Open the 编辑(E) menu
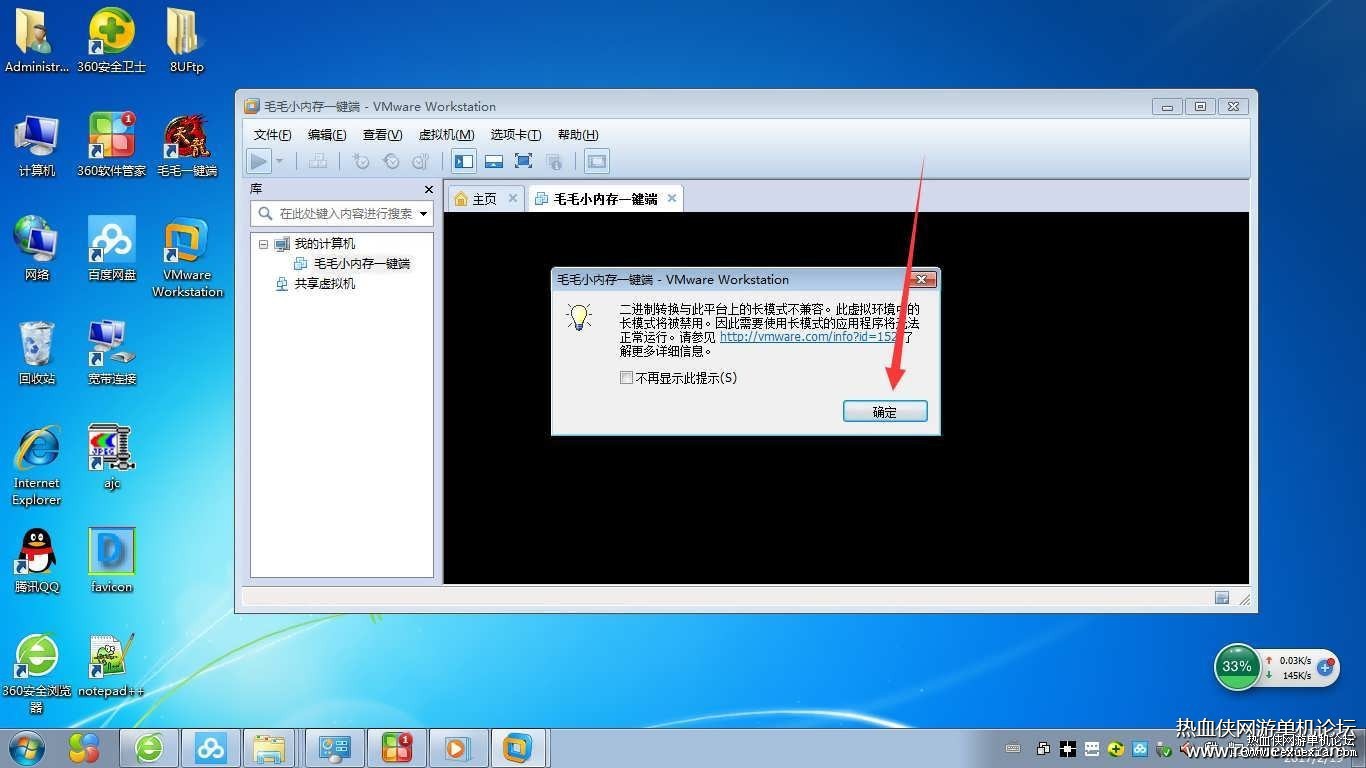This screenshot has width=1366, height=768. (327, 135)
